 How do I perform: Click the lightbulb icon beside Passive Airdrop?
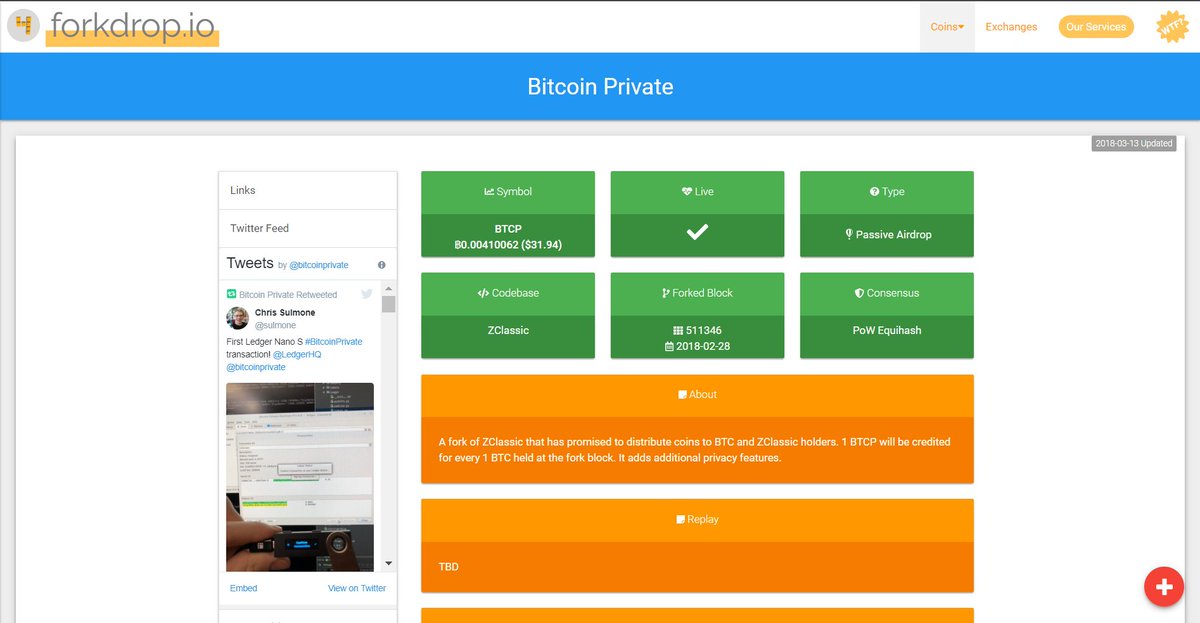point(849,234)
